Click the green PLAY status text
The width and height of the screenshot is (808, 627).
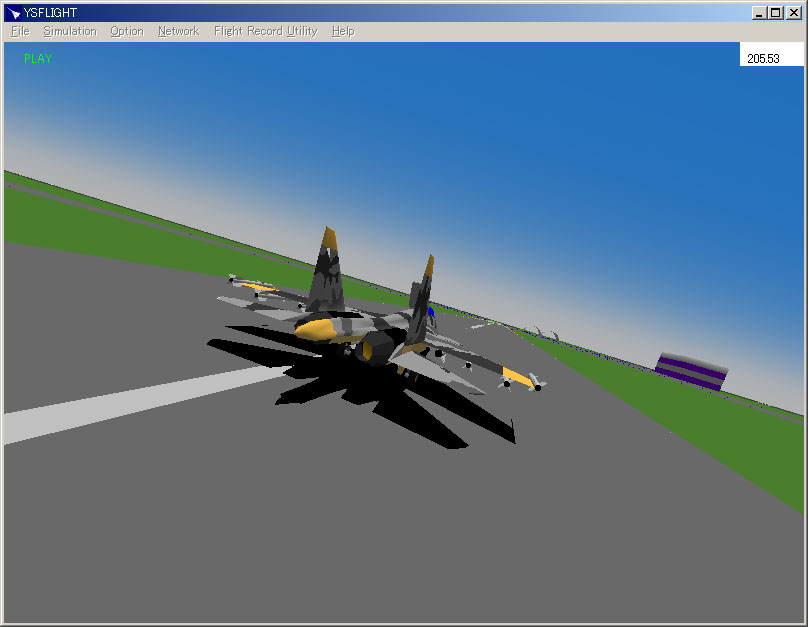coord(38,59)
